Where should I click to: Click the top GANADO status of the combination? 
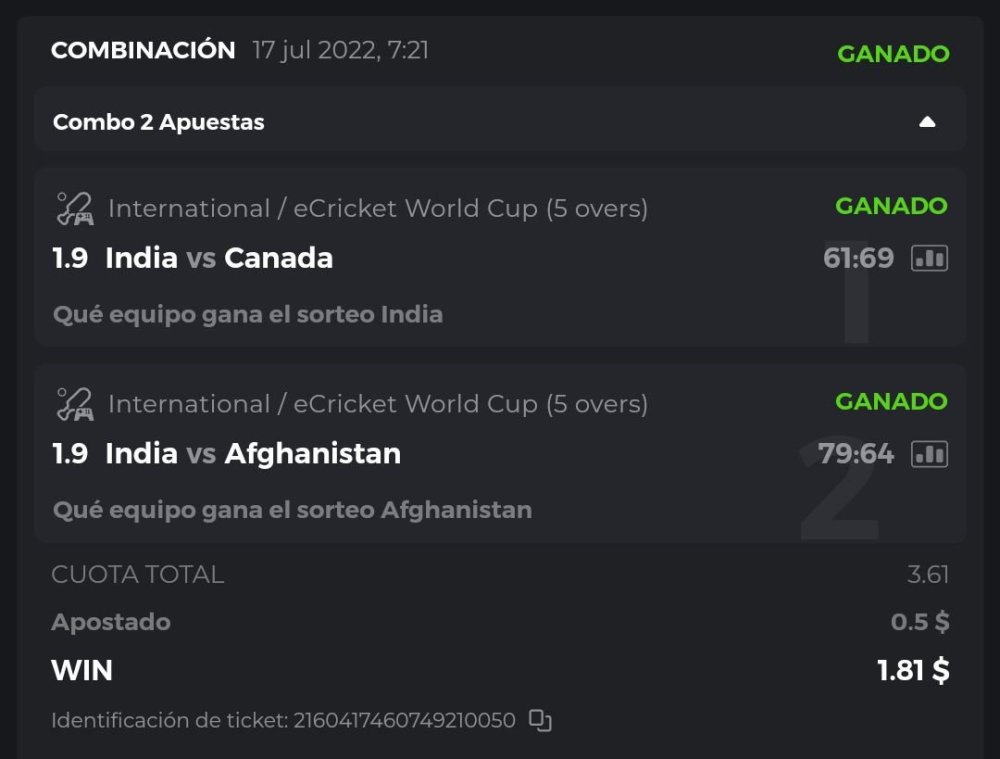click(893, 54)
